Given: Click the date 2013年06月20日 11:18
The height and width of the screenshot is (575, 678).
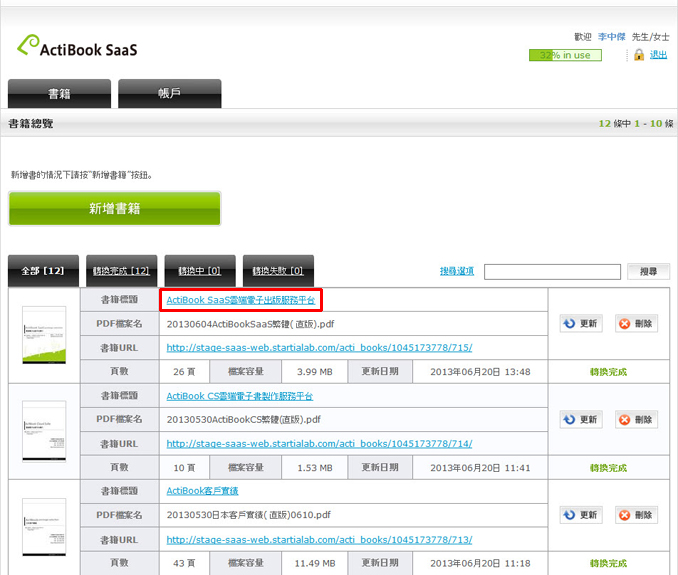Looking at the screenshot, I should tap(480, 563).
